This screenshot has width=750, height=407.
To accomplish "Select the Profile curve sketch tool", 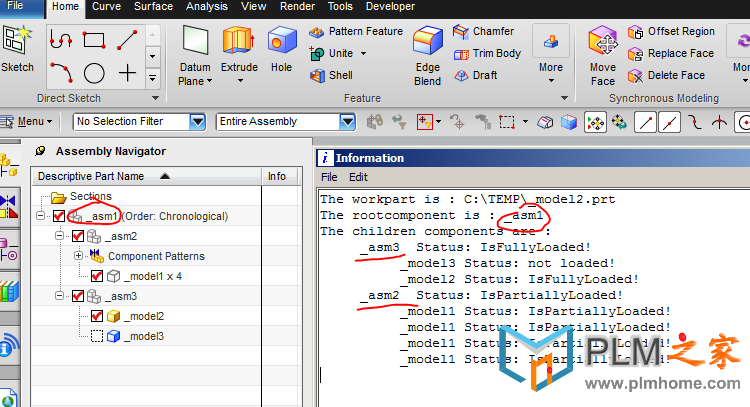I will pos(61,40).
